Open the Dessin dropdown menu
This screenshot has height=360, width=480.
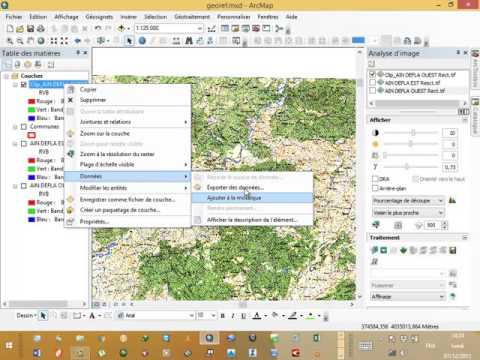pos(26,315)
